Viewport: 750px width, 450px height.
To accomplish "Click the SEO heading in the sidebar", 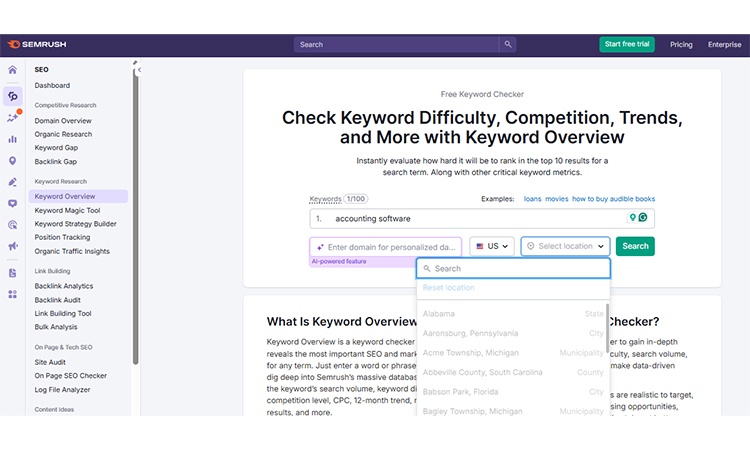I will pos(41,70).
